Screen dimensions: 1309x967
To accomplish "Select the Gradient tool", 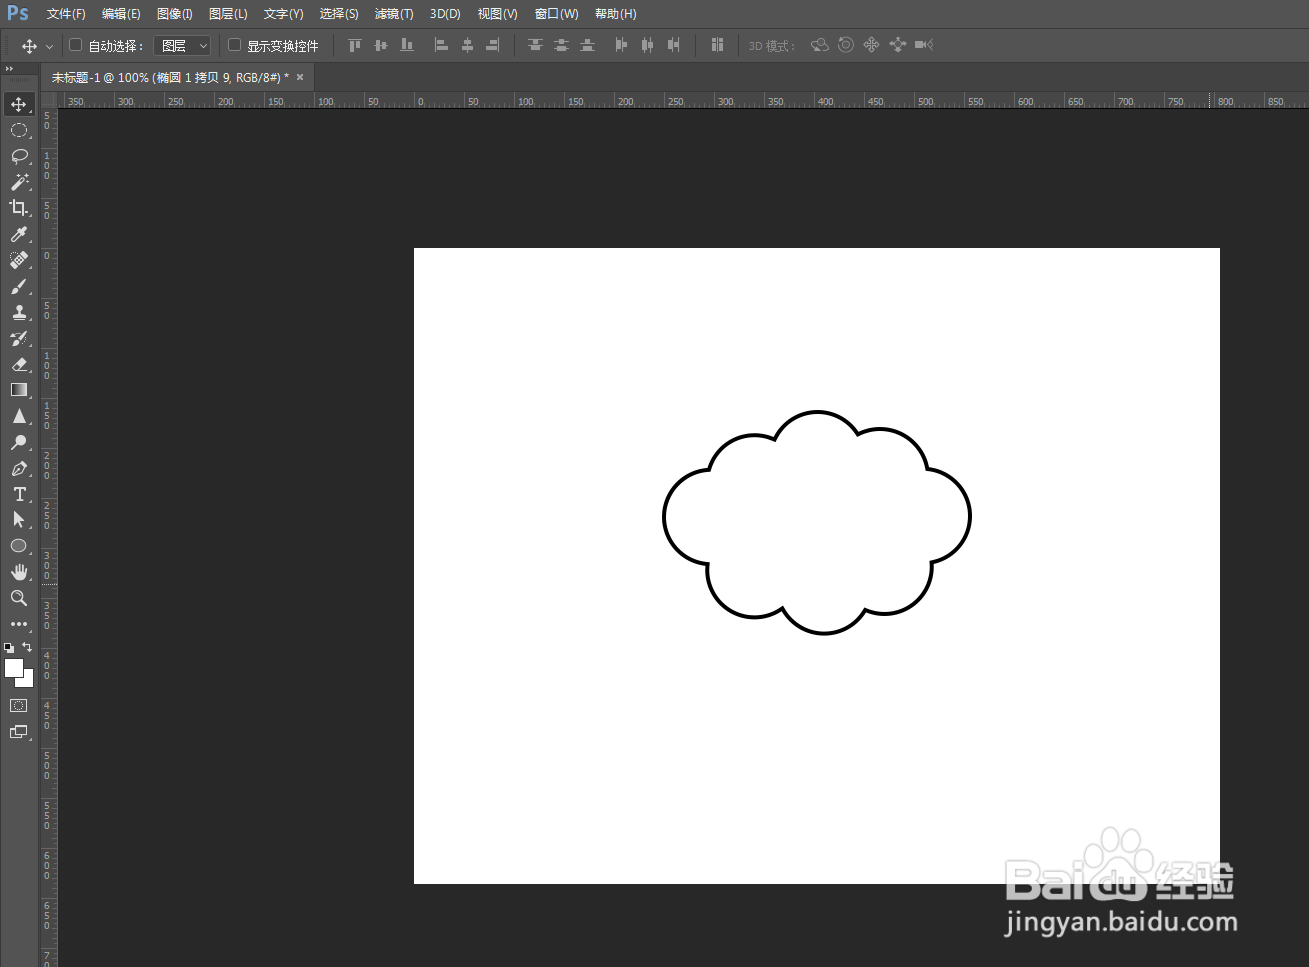I will tap(19, 390).
